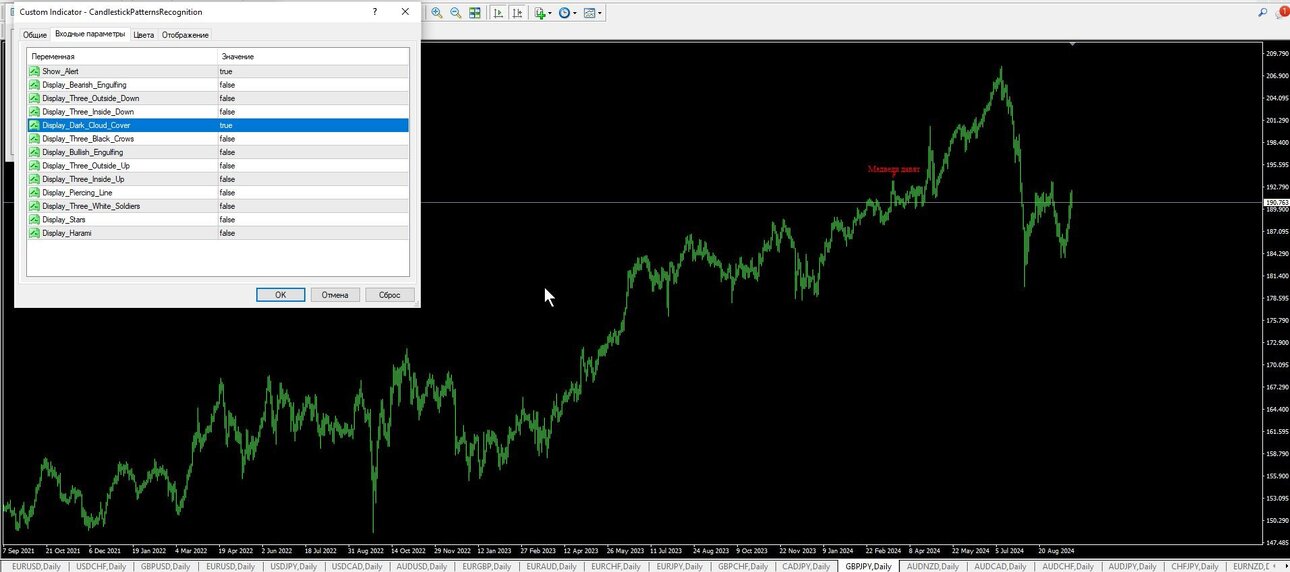Open the AUDCAD,Daily chart tab
The image size is (1290, 572).
tap(1000, 566)
